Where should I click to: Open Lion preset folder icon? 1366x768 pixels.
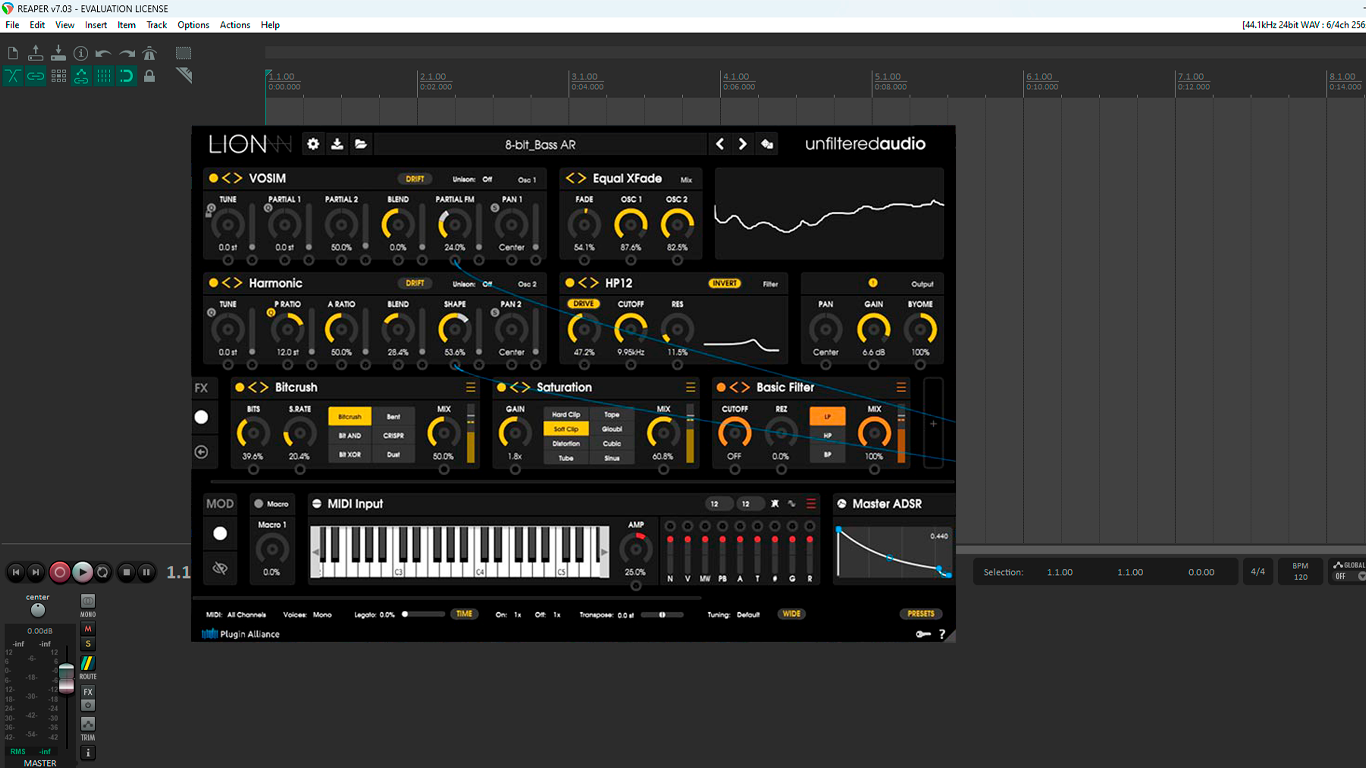point(361,144)
